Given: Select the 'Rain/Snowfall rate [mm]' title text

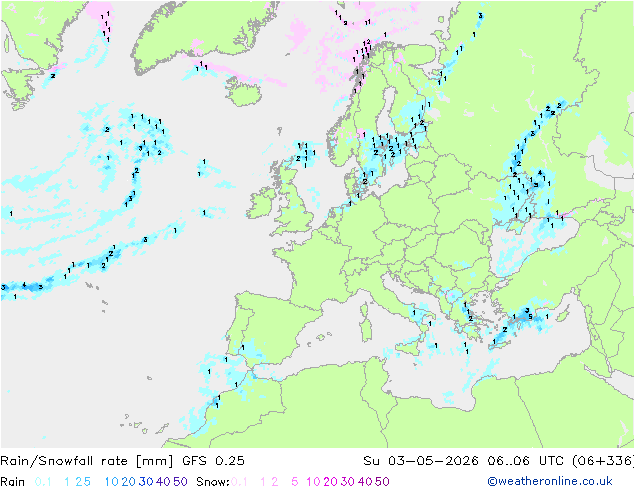Looking at the screenshot, I should point(87,460).
